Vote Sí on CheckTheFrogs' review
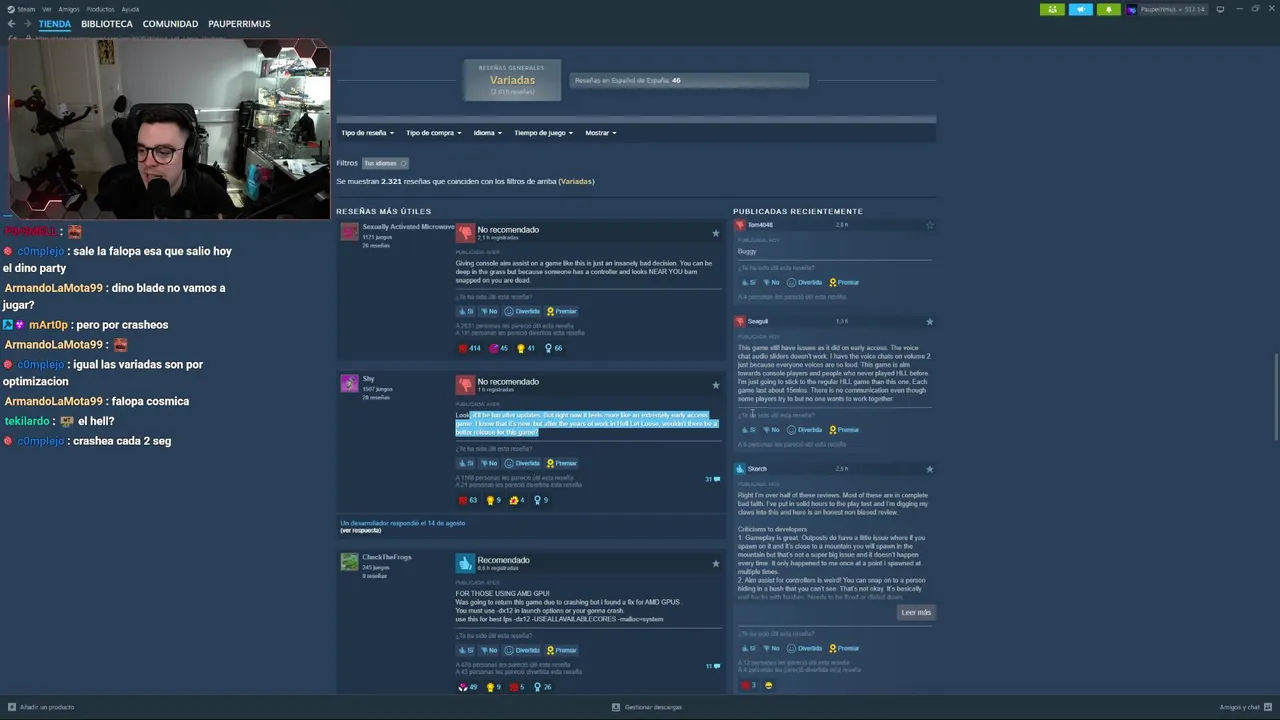 [x=465, y=650]
